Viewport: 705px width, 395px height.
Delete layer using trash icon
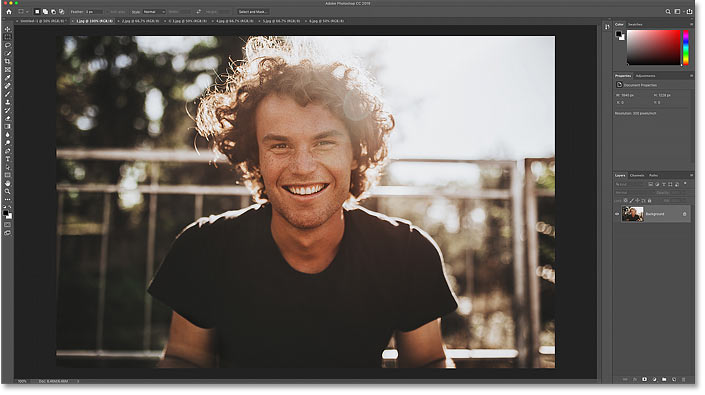point(684,380)
